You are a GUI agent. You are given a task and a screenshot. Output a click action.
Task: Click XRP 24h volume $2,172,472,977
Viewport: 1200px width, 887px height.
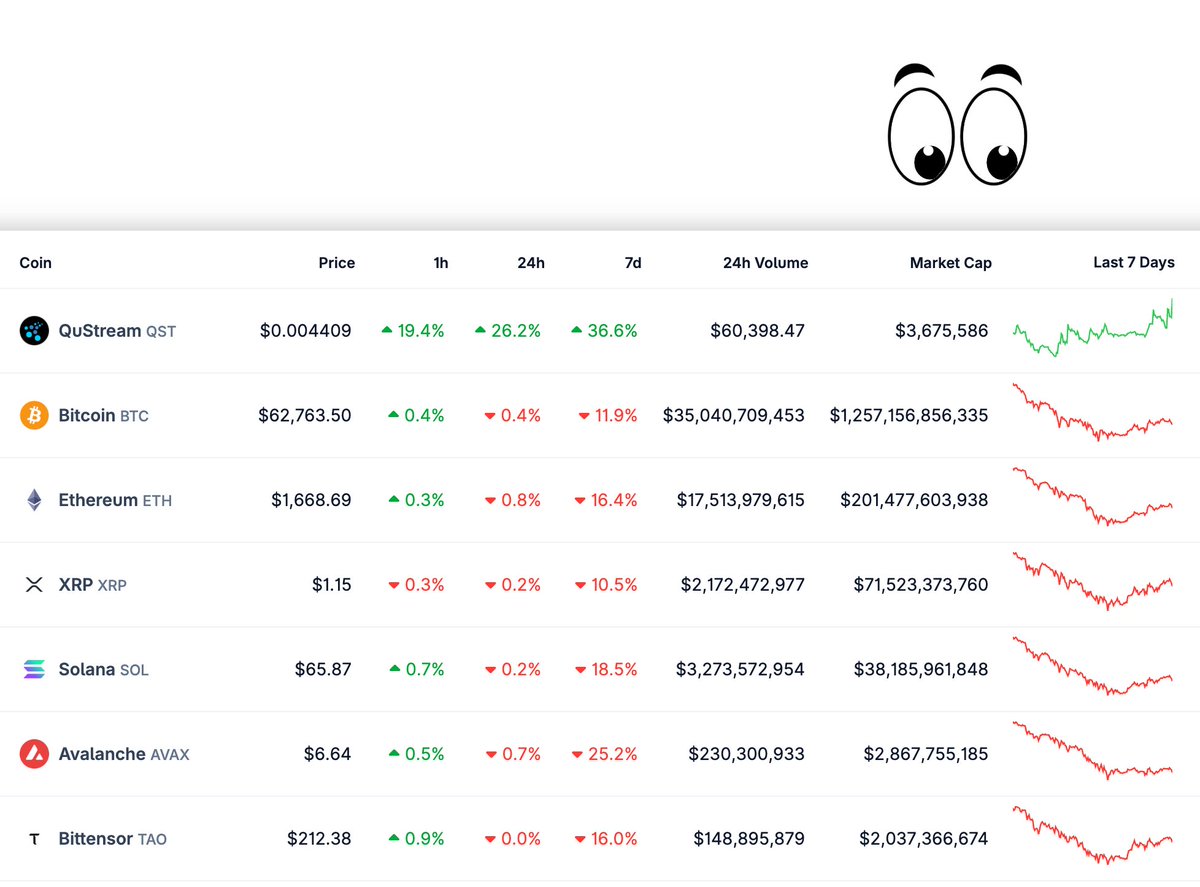[x=743, y=585]
